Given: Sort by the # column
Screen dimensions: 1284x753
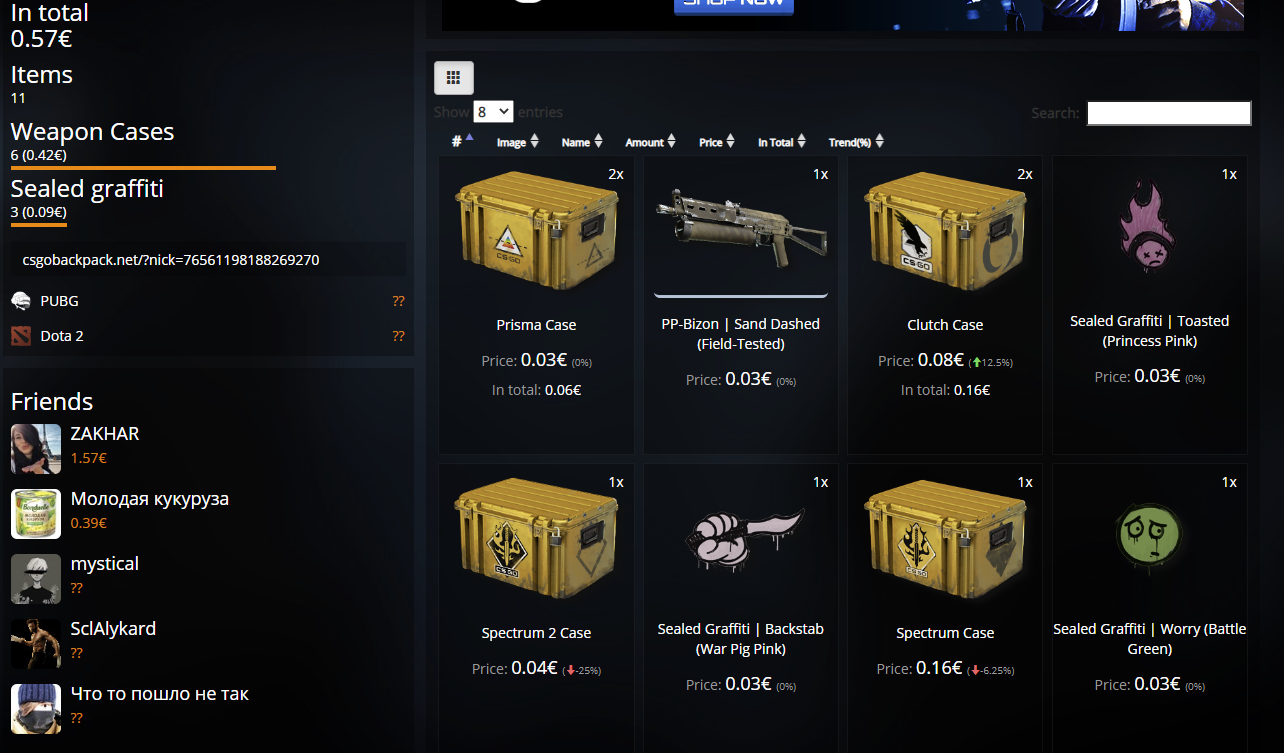Looking at the screenshot, I should (462, 141).
